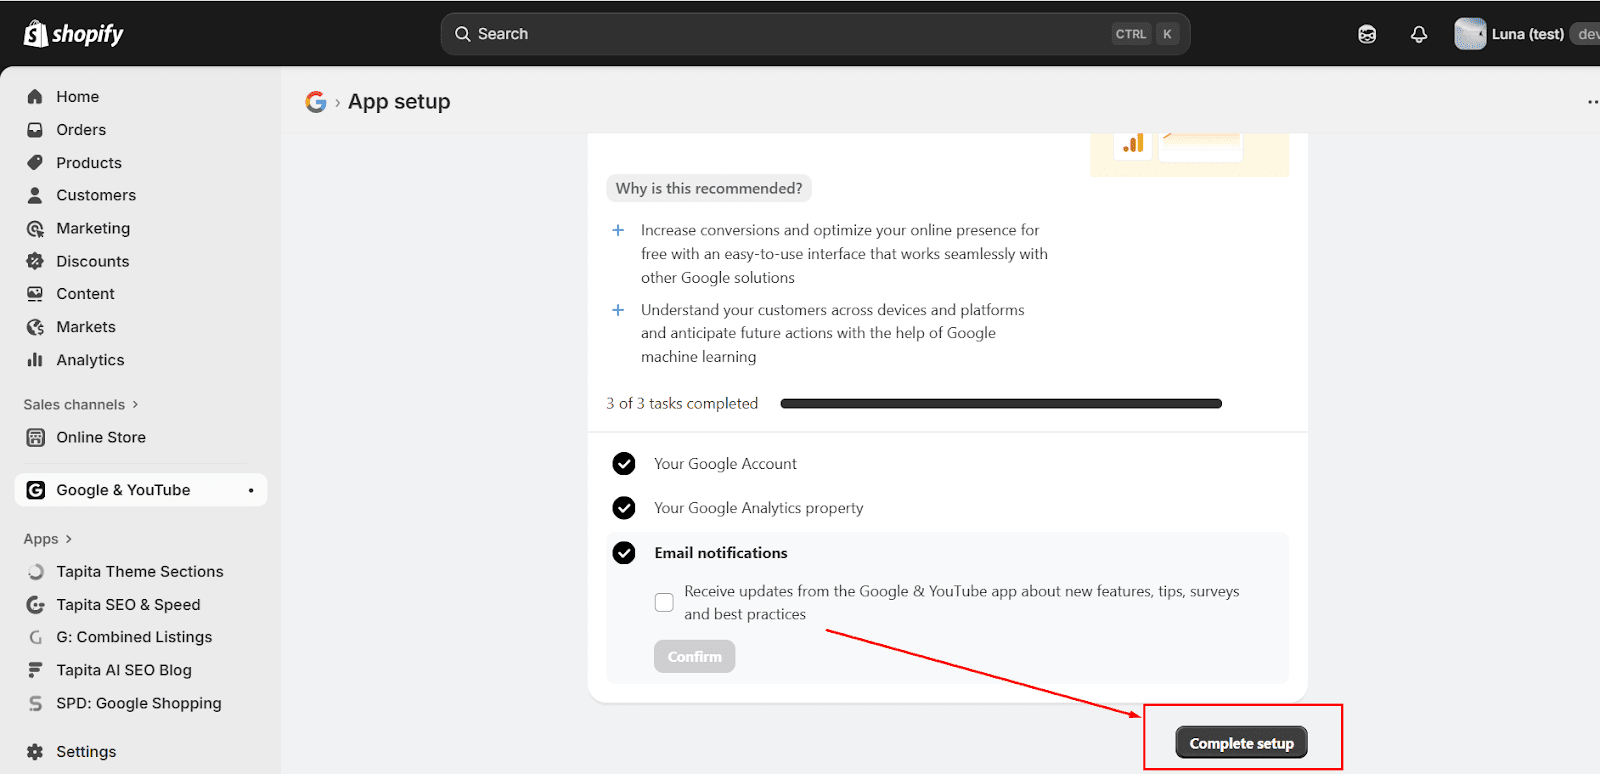Click the Customers person icon
The width and height of the screenshot is (1600, 774).
(35, 195)
